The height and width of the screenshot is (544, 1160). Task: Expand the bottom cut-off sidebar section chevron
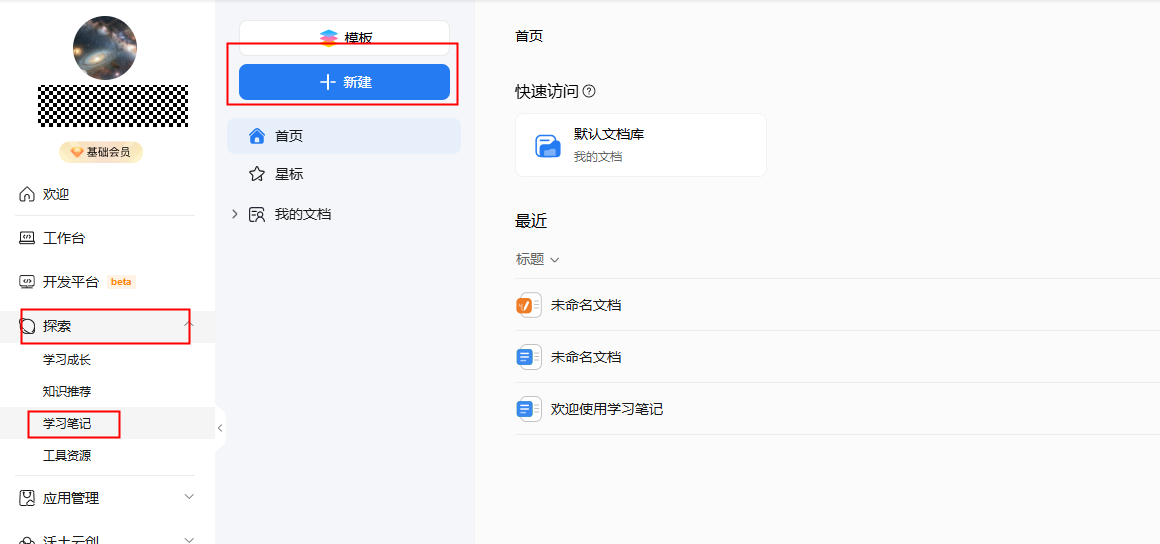click(x=189, y=540)
